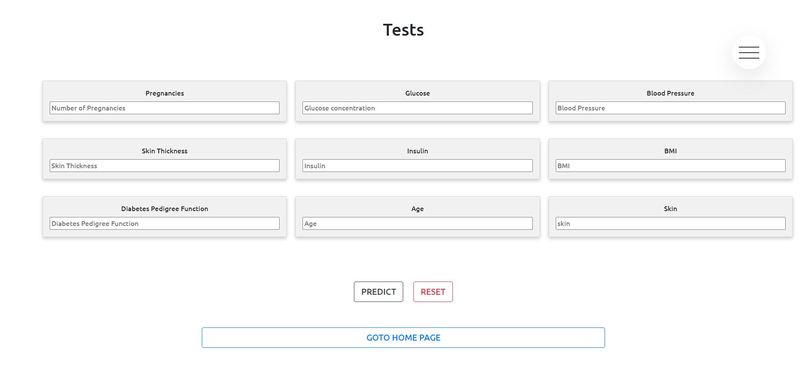Click the Tests page heading

[x=404, y=30]
